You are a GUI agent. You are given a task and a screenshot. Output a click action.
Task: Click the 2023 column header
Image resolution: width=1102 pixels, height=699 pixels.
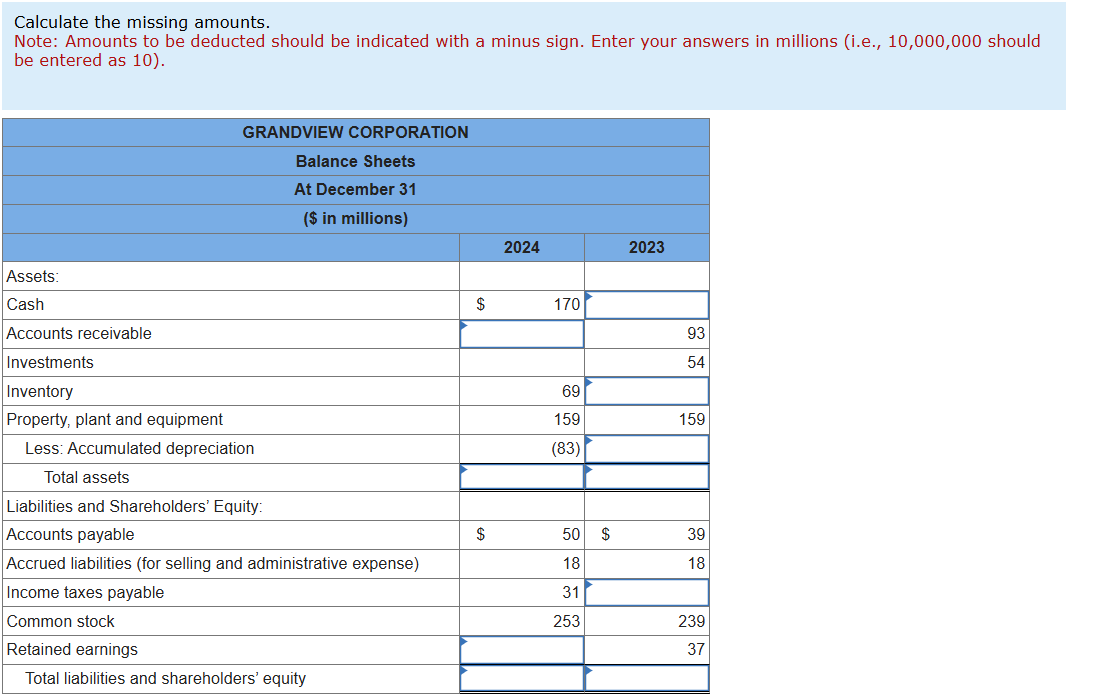(x=646, y=246)
